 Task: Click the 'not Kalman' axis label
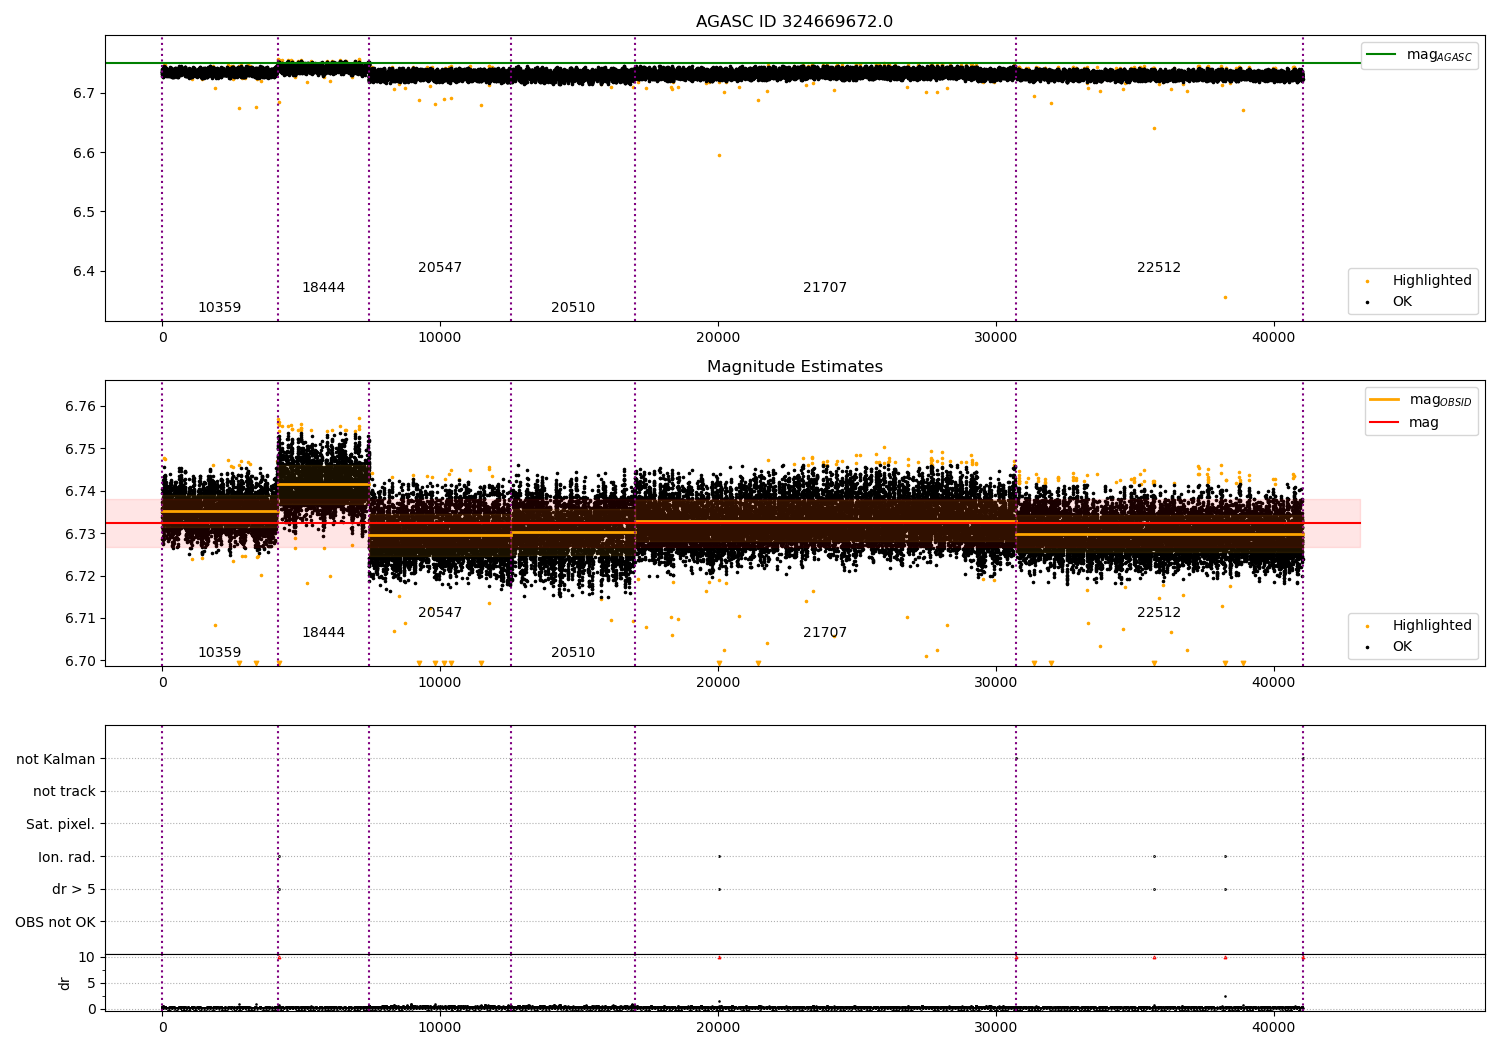(56, 759)
